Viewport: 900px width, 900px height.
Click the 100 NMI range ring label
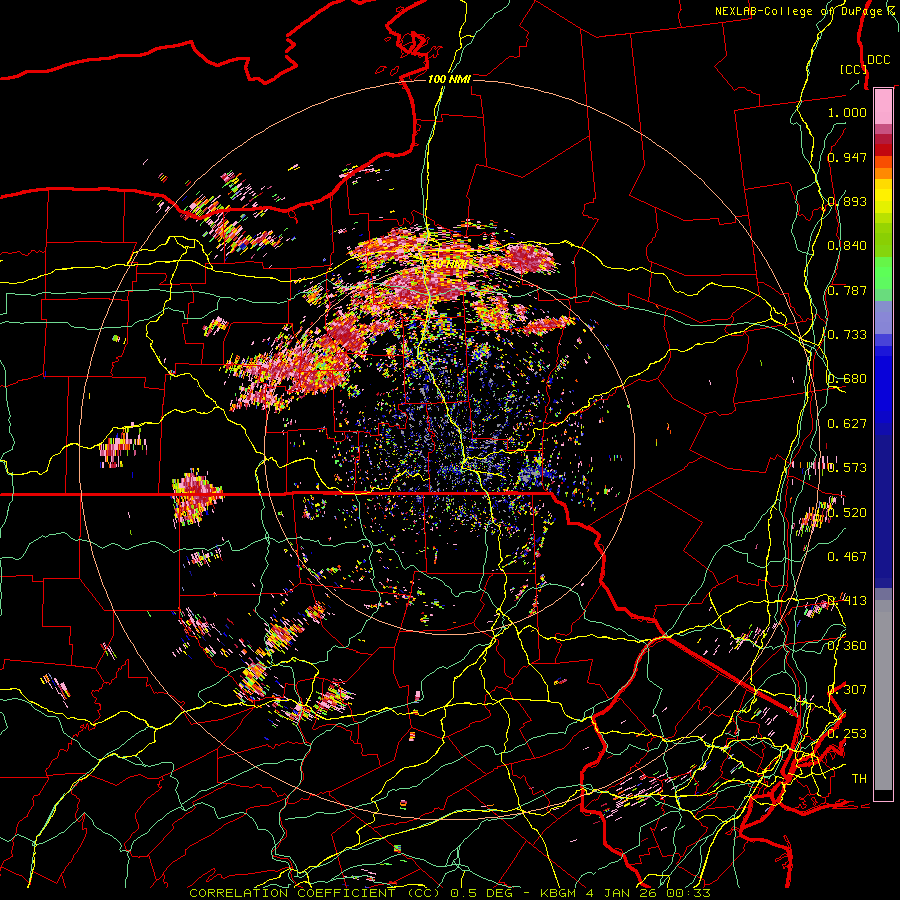click(x=449, y=79)
